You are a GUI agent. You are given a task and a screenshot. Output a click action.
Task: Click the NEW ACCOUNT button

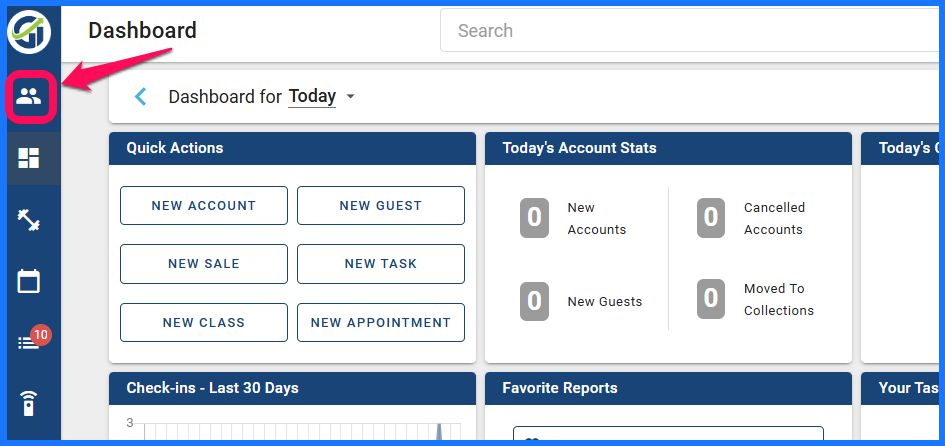tap(204, 206)
